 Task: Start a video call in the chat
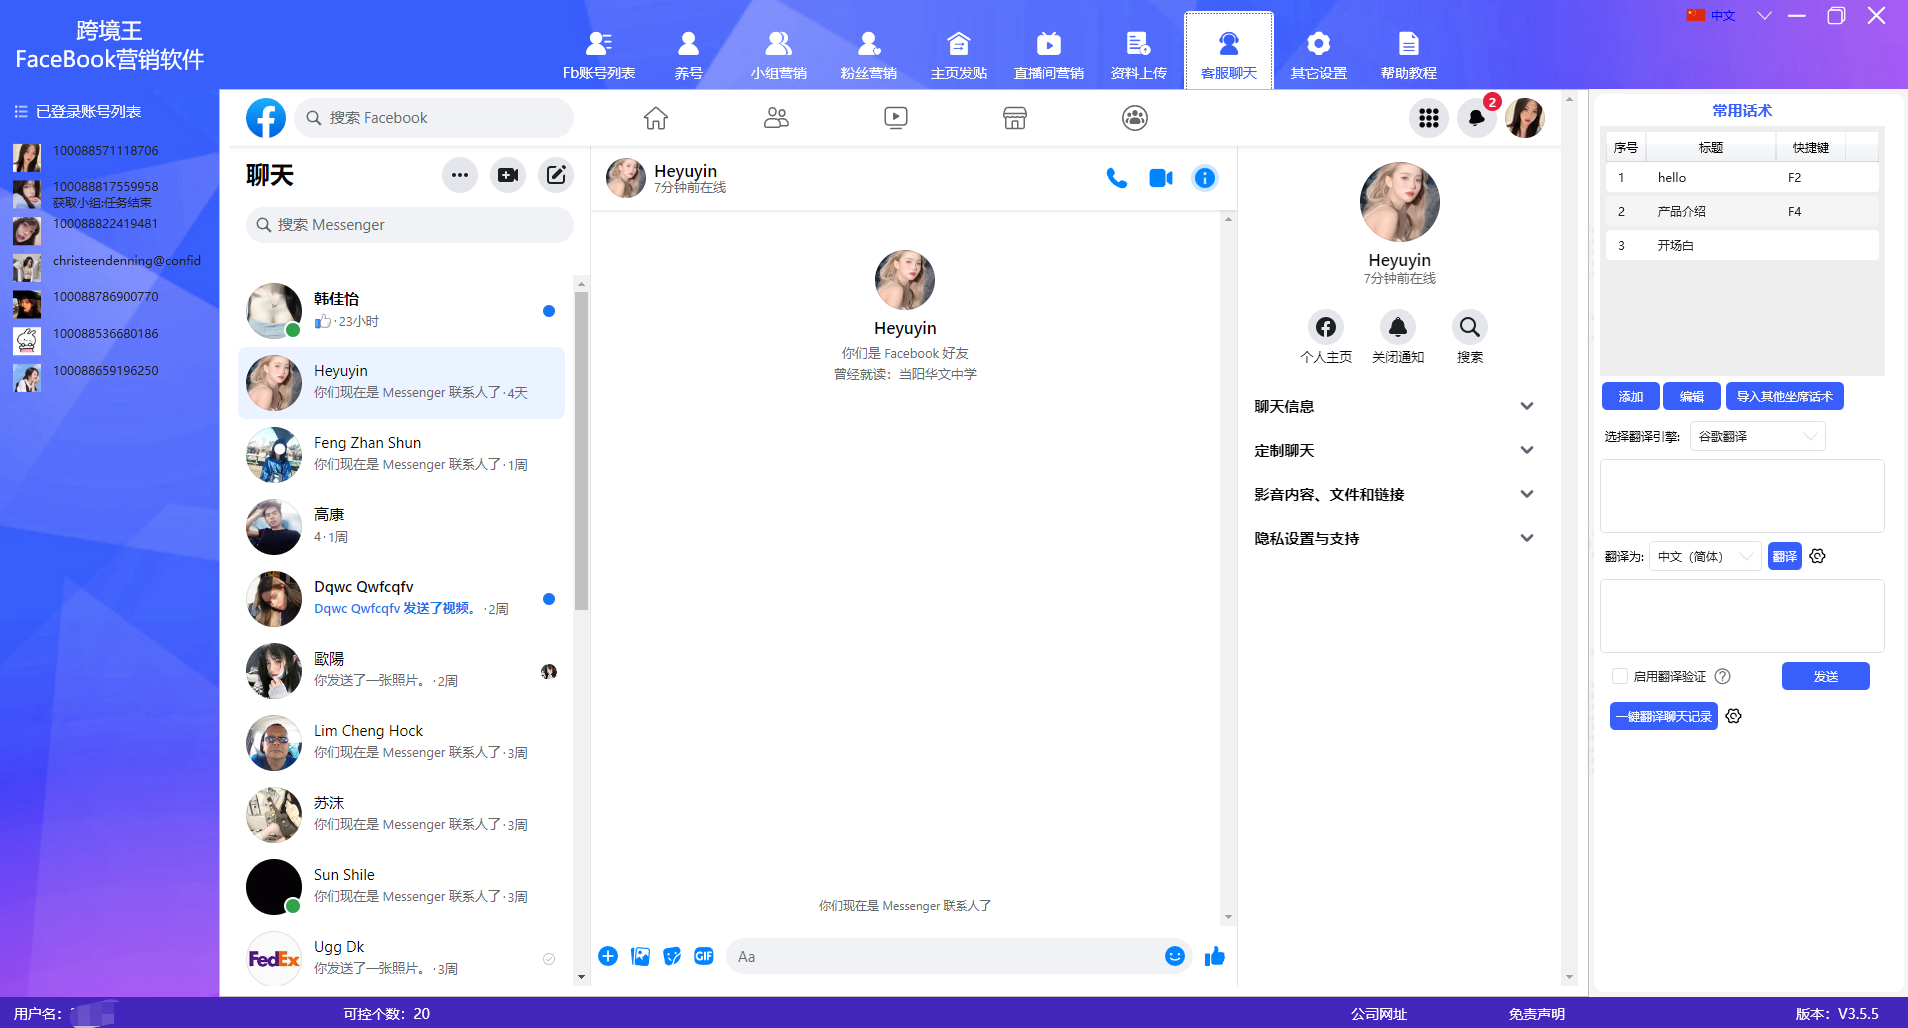coord(1160,177)
